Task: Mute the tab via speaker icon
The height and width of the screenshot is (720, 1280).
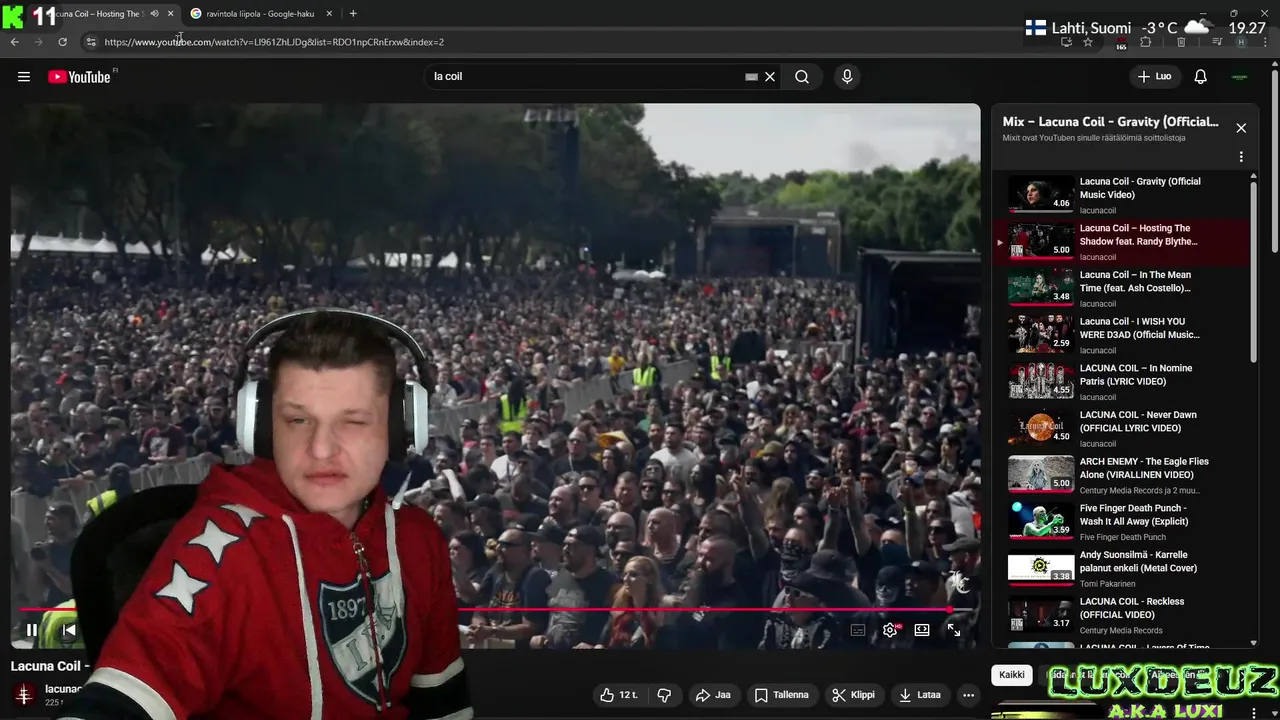Action: pos(154,14)
